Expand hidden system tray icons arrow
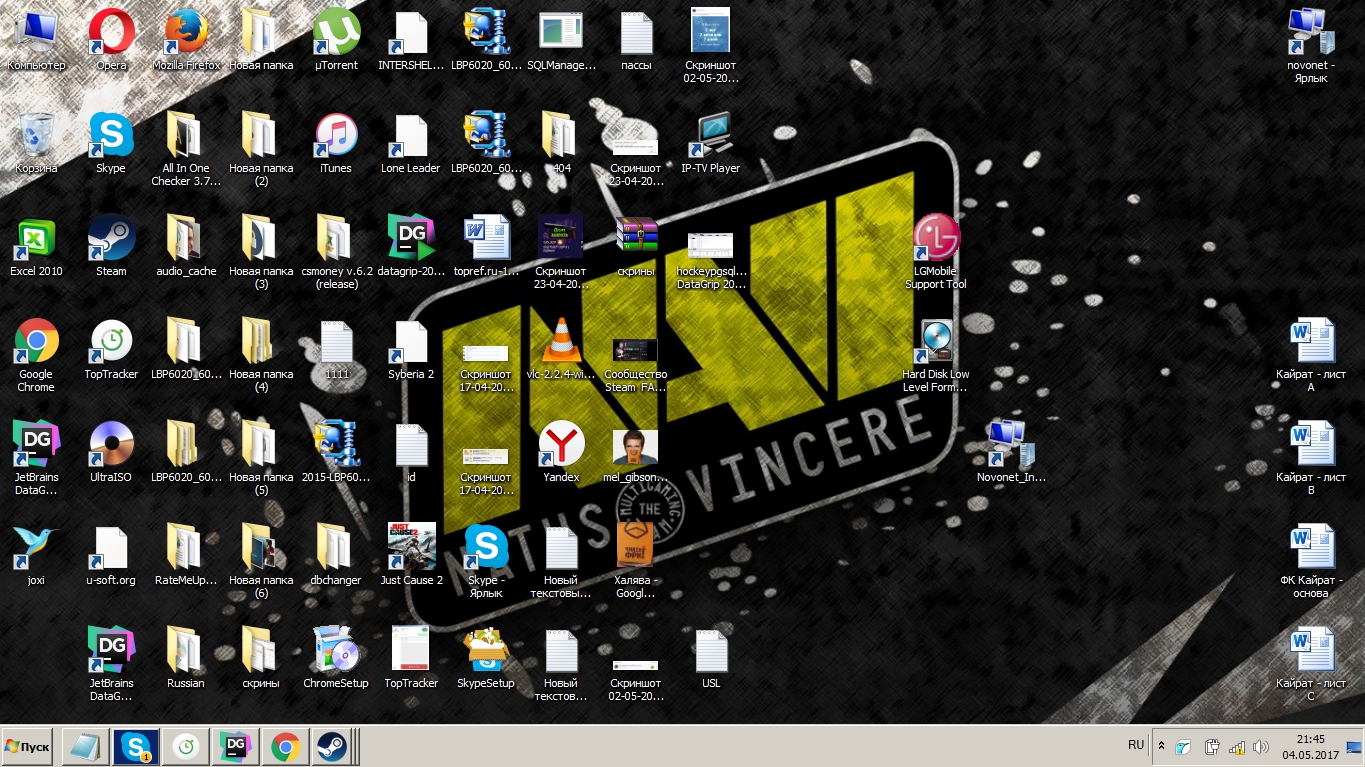 click(x=1161, y=746)
